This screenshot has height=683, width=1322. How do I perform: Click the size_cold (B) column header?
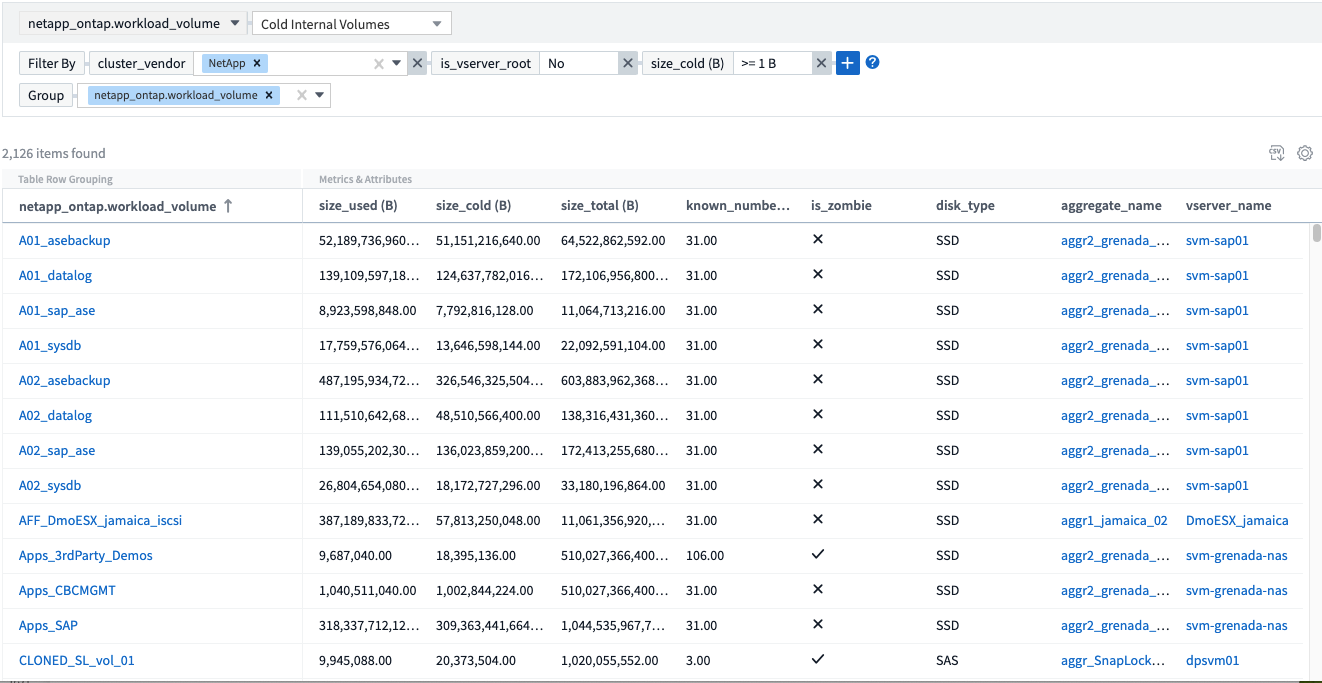[473, 206]
